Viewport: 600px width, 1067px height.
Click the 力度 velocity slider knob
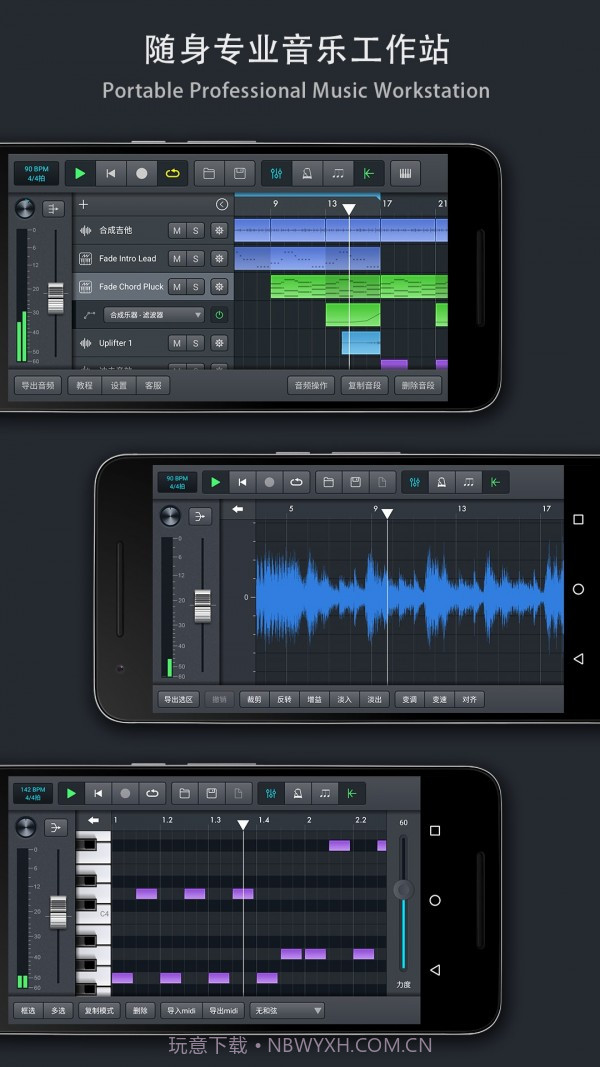(403, 889)
